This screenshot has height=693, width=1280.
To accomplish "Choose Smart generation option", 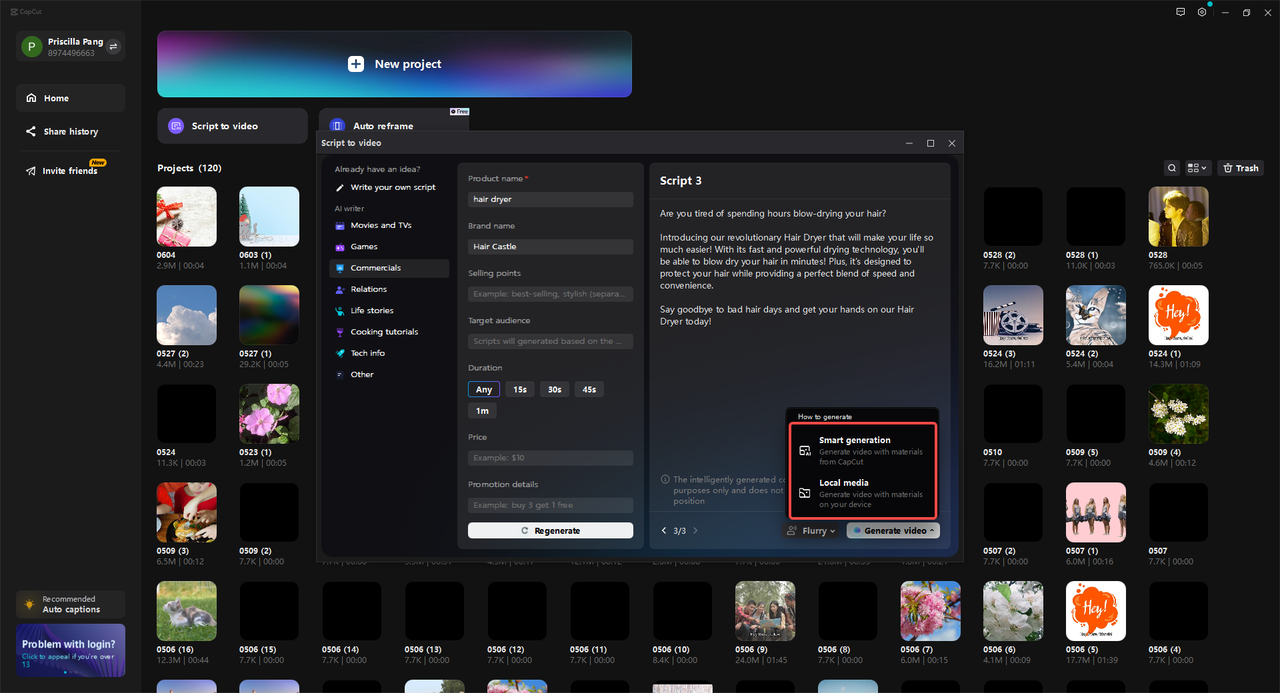I will pos(862,451).
